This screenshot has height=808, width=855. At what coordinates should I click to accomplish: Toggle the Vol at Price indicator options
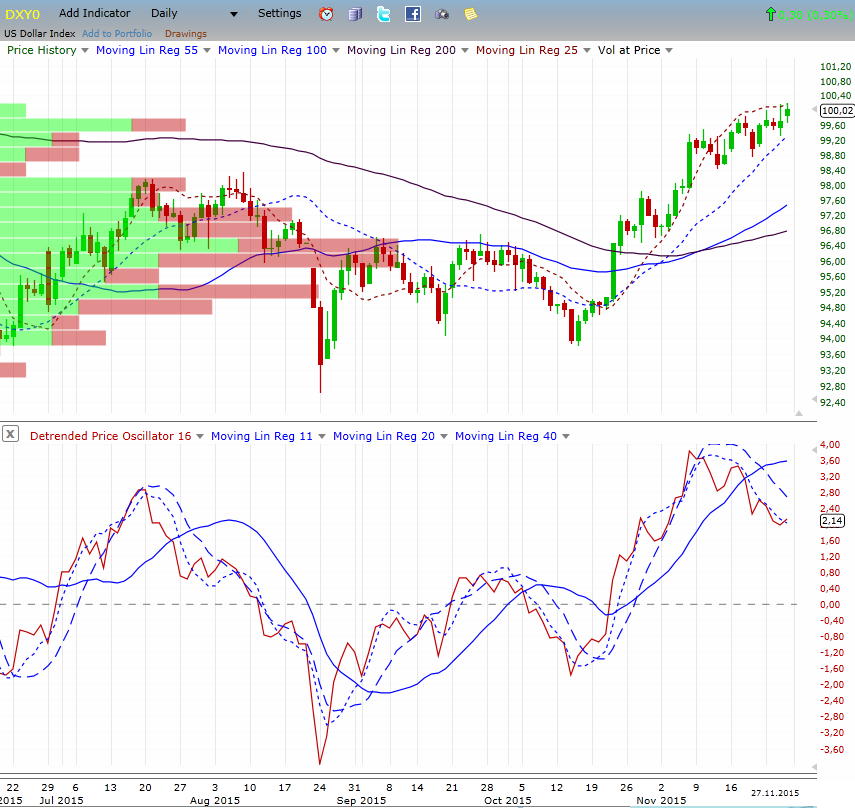click(669, 50)
